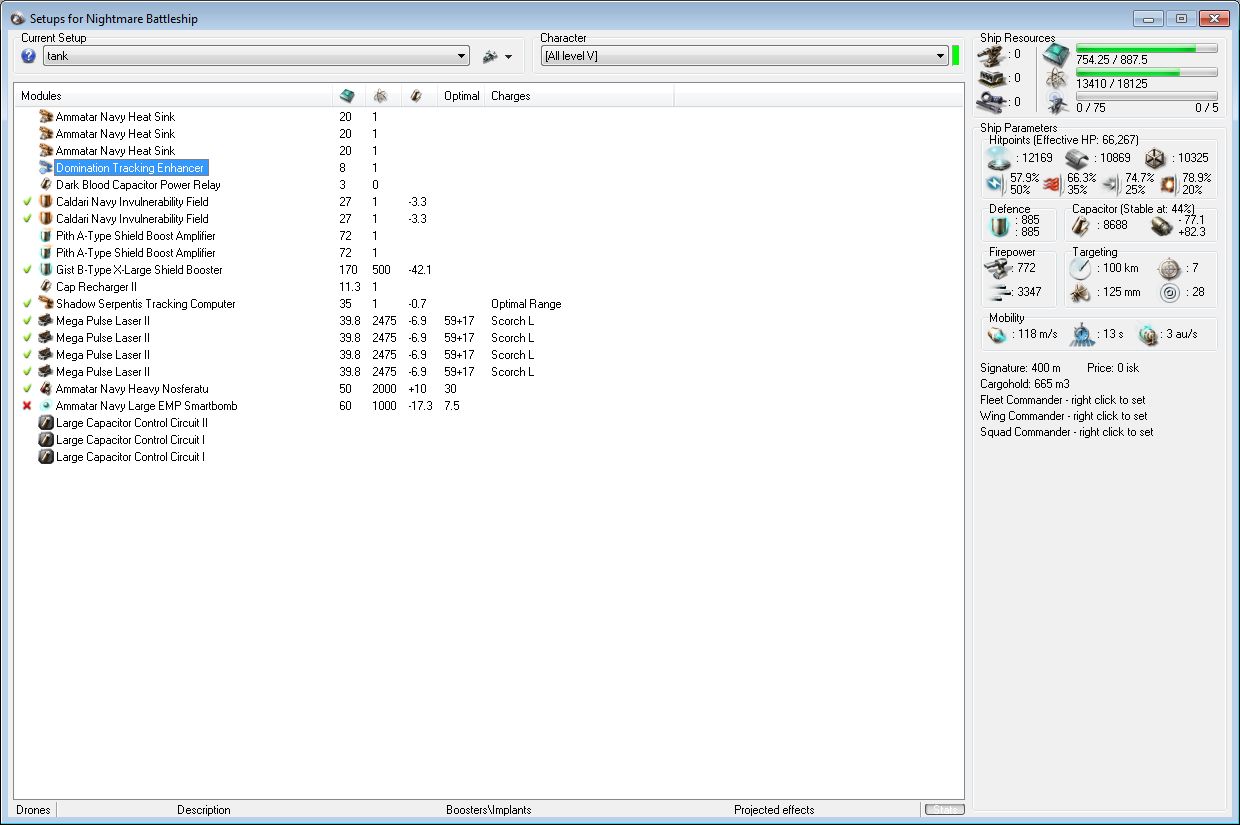This screenshot has height=825, width=1240.
Task: Sort by the CPU column header icon
Action: point(347,96)
